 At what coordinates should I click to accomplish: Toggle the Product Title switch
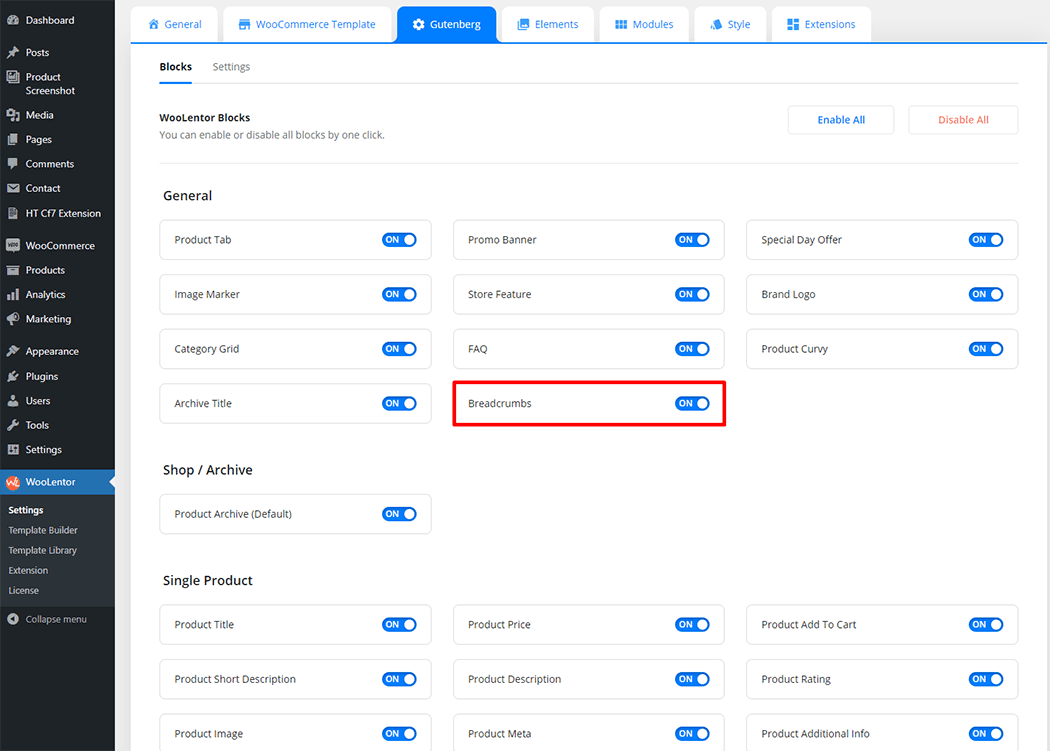(399, 624)
